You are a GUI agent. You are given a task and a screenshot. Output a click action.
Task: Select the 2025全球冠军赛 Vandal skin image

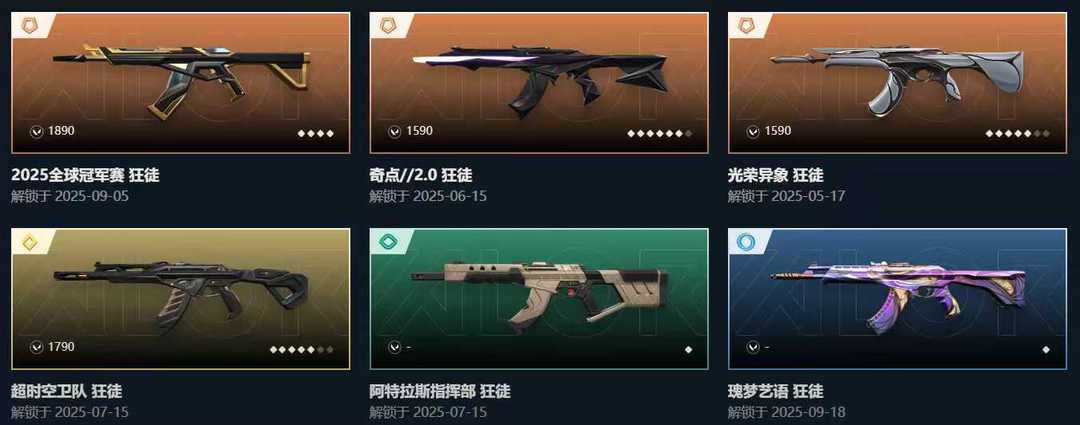click(180, 83)
